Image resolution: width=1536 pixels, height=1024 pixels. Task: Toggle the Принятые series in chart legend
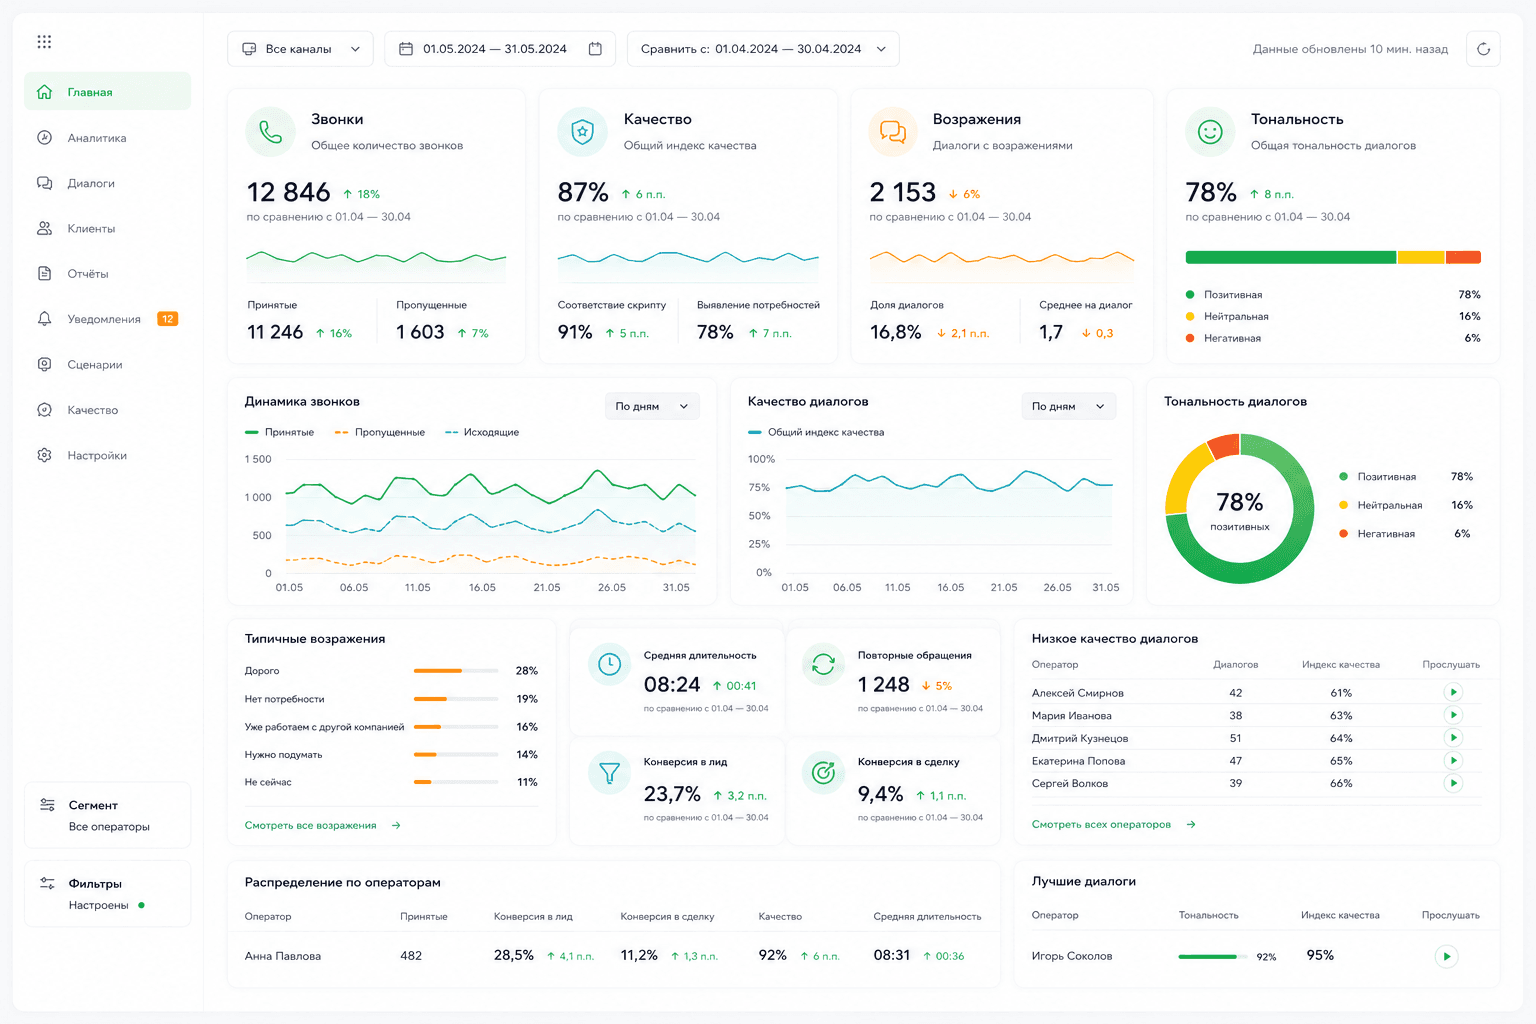(280, 433)
